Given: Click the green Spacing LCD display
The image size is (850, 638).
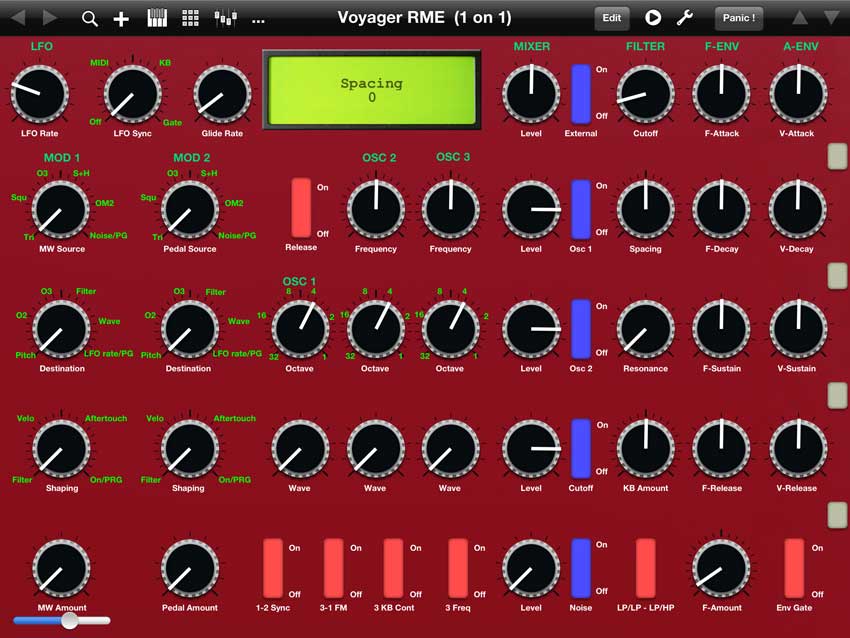Looking at the screenshot, I should [x=371, y=90].
